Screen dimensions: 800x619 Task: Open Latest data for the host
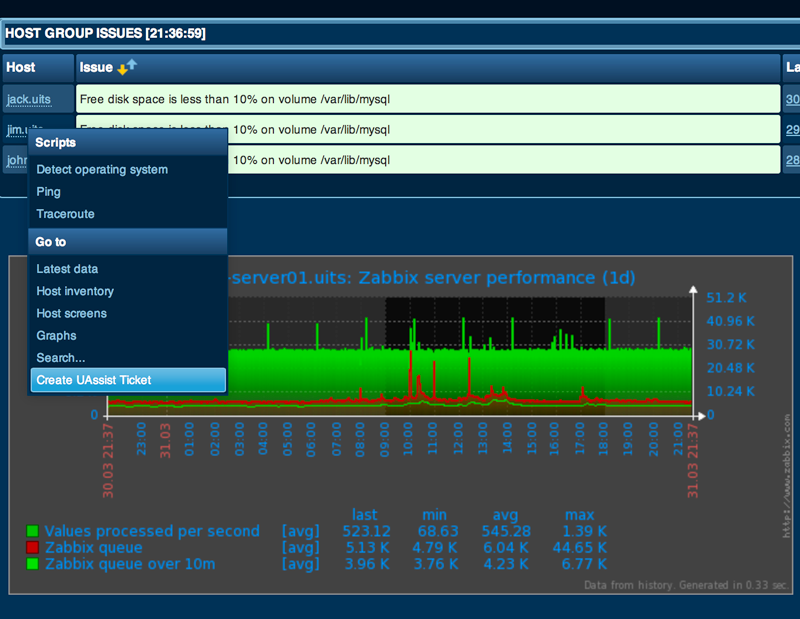[x=67, y=269]
